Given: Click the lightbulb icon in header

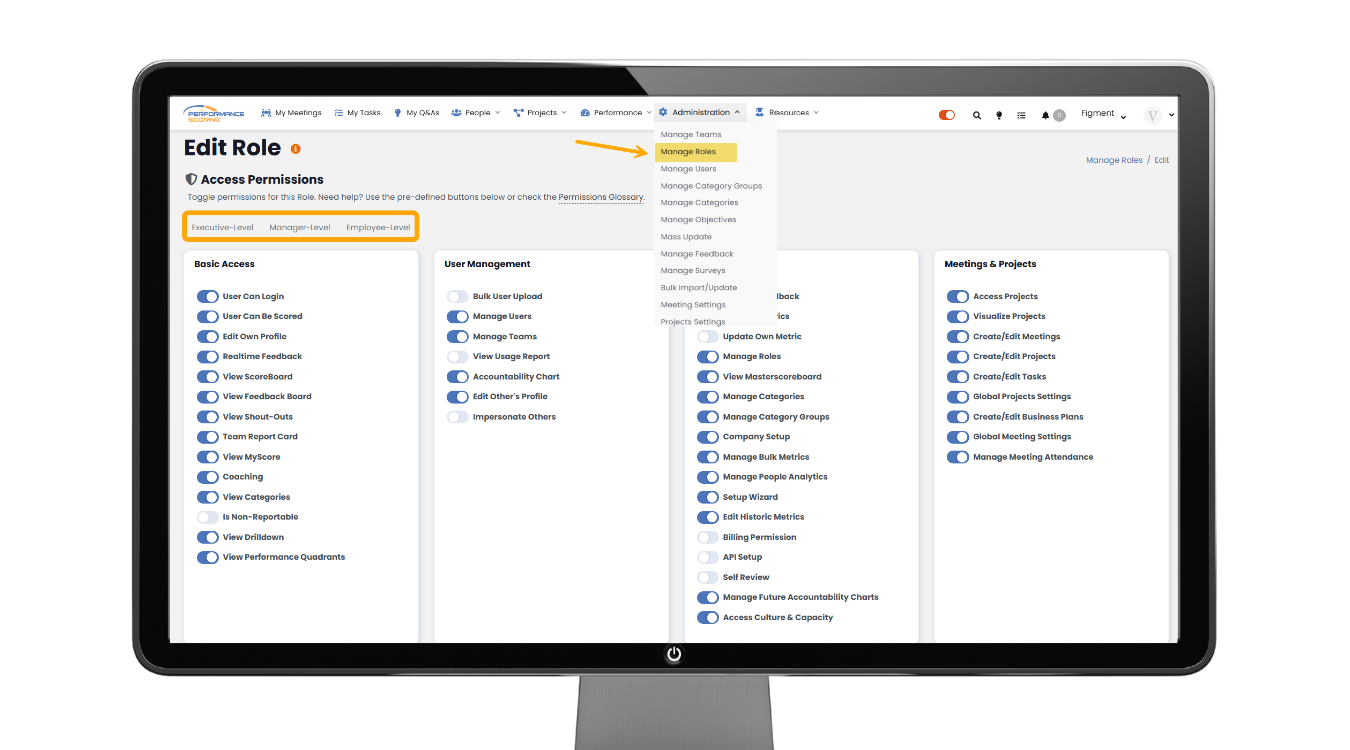Looking at the screenshot, I should coord(999,115).
